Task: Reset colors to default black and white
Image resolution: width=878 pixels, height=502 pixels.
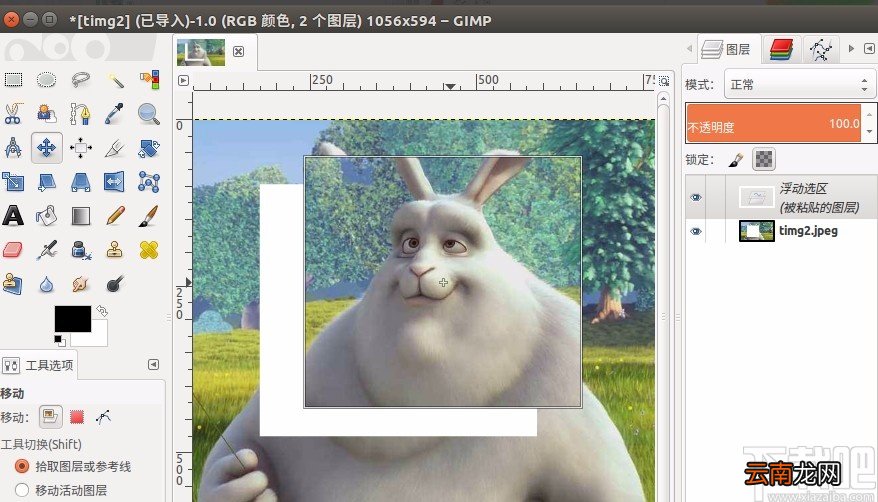Action: (x=59, y=340)
